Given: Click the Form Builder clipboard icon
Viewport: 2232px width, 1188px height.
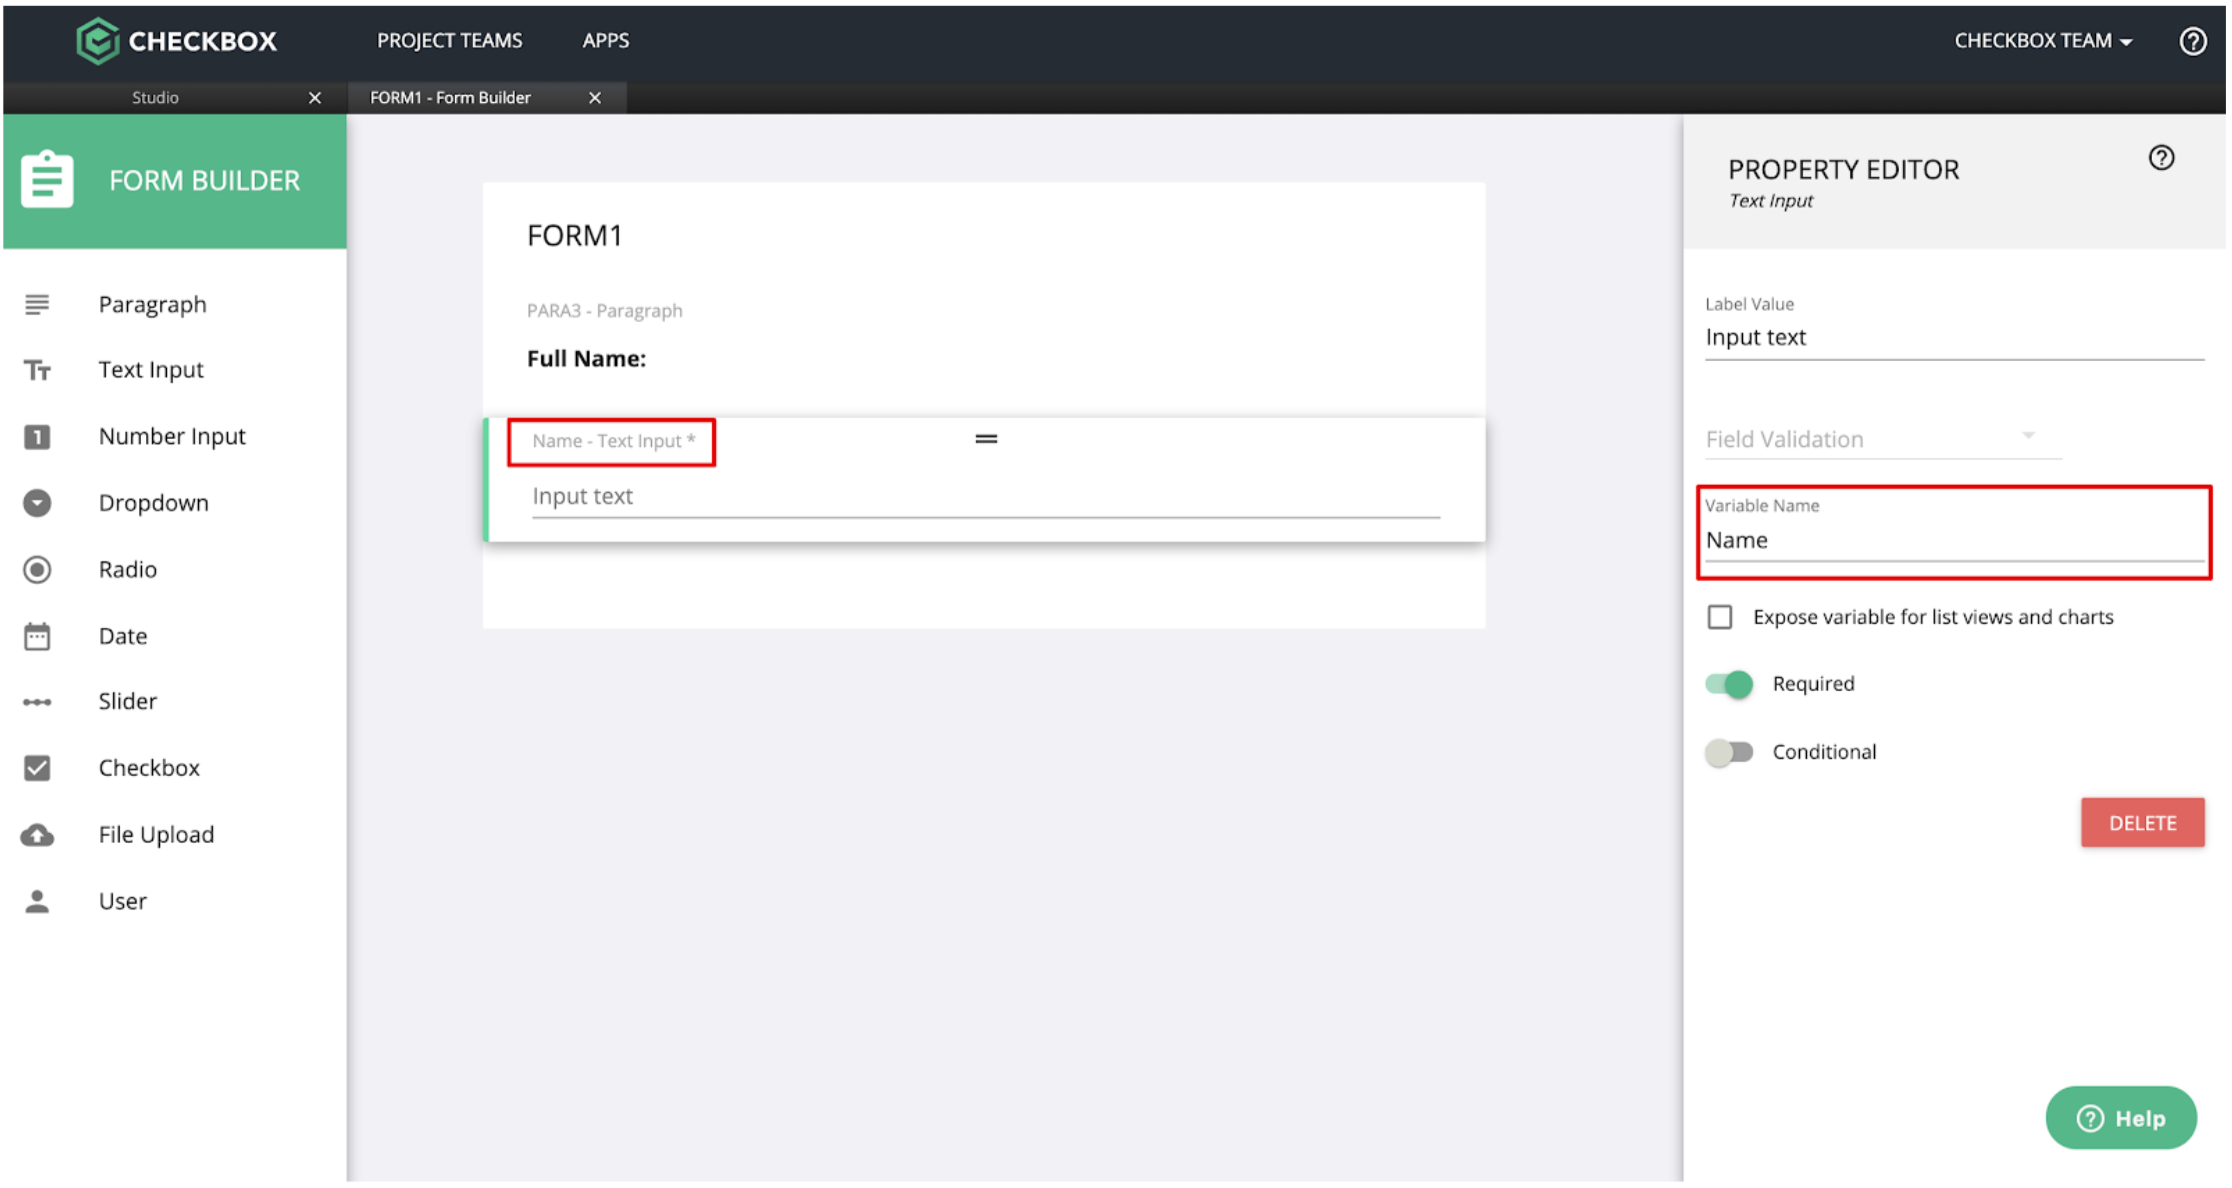Looking at the screenshot, I should click(47, 180).
